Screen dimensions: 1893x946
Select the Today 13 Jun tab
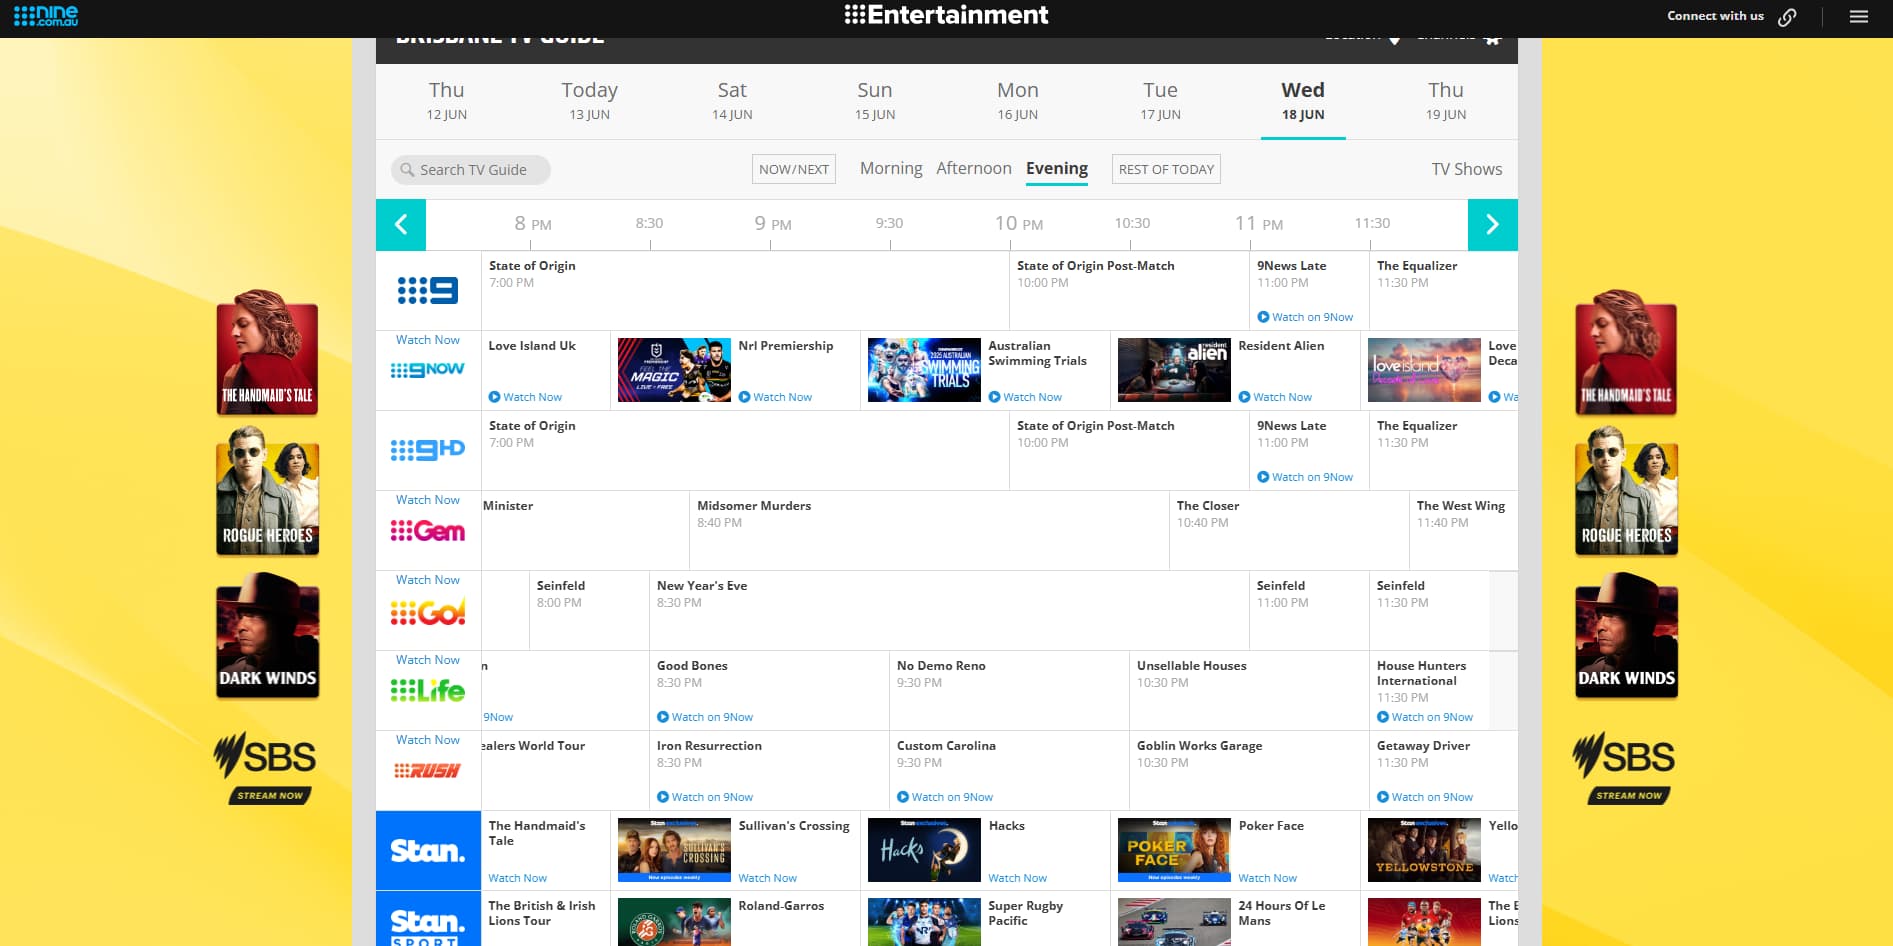point(589,101)
